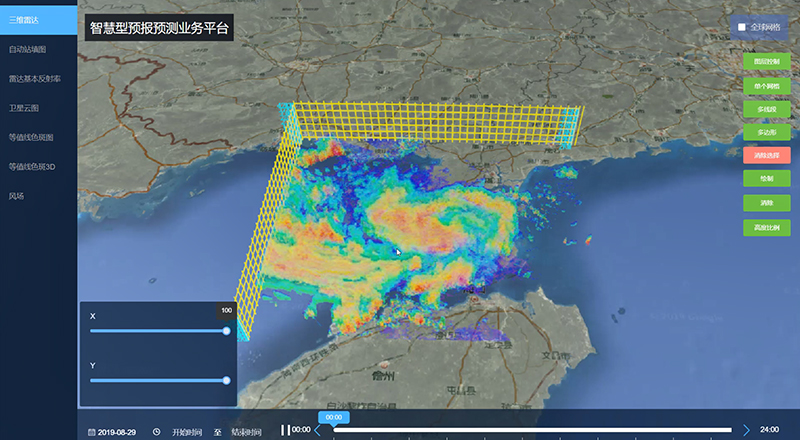Viewport: 800px width, 440px height.
Task: Enable the 全球网格 checkbox
Action: [742, 27]
